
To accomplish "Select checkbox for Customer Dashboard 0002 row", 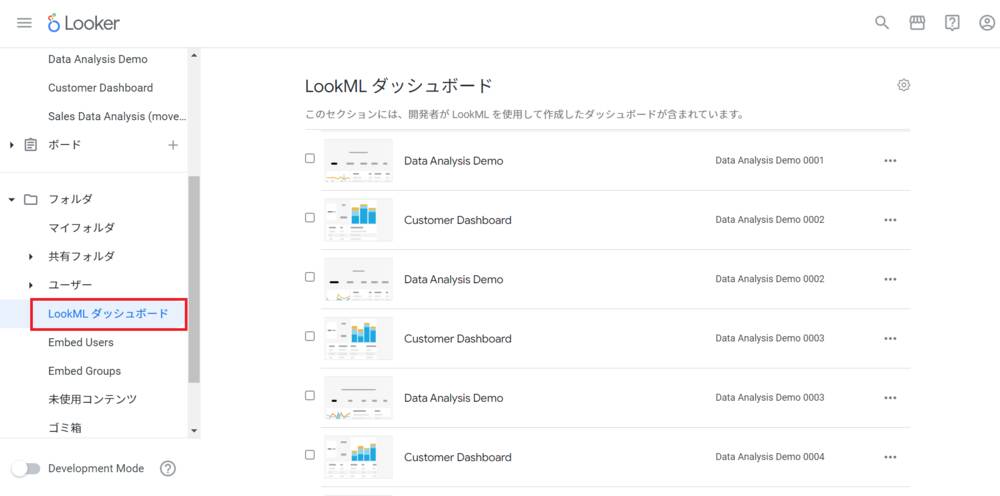I will point(310,217).
